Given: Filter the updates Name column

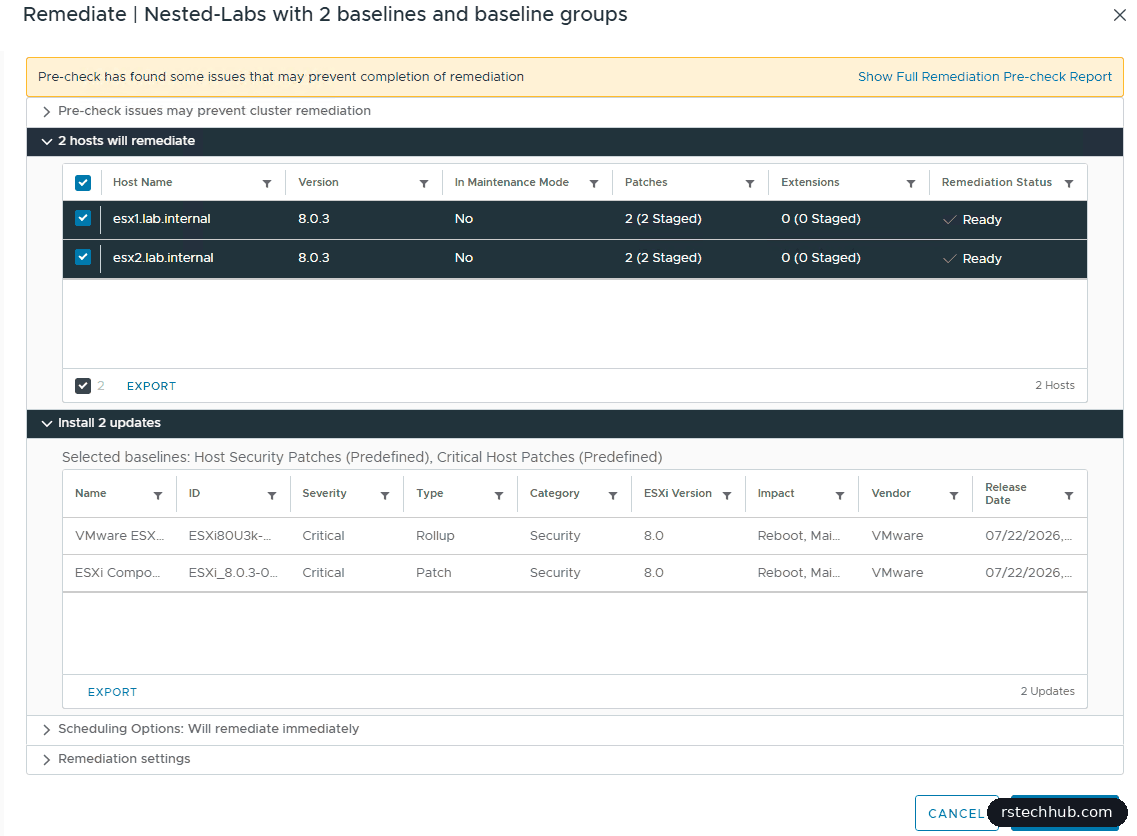Looking at the screenshot, I should tap(158, 495).
